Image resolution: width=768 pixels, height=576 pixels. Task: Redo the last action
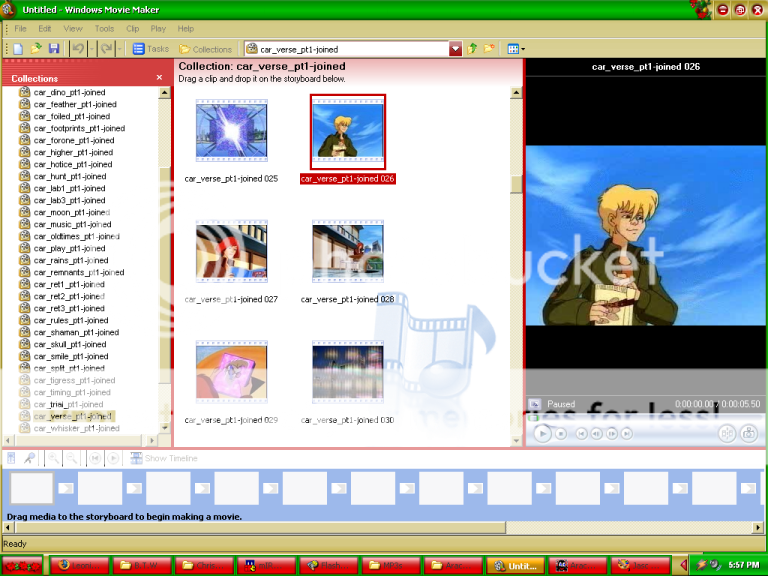coord(106,49)
